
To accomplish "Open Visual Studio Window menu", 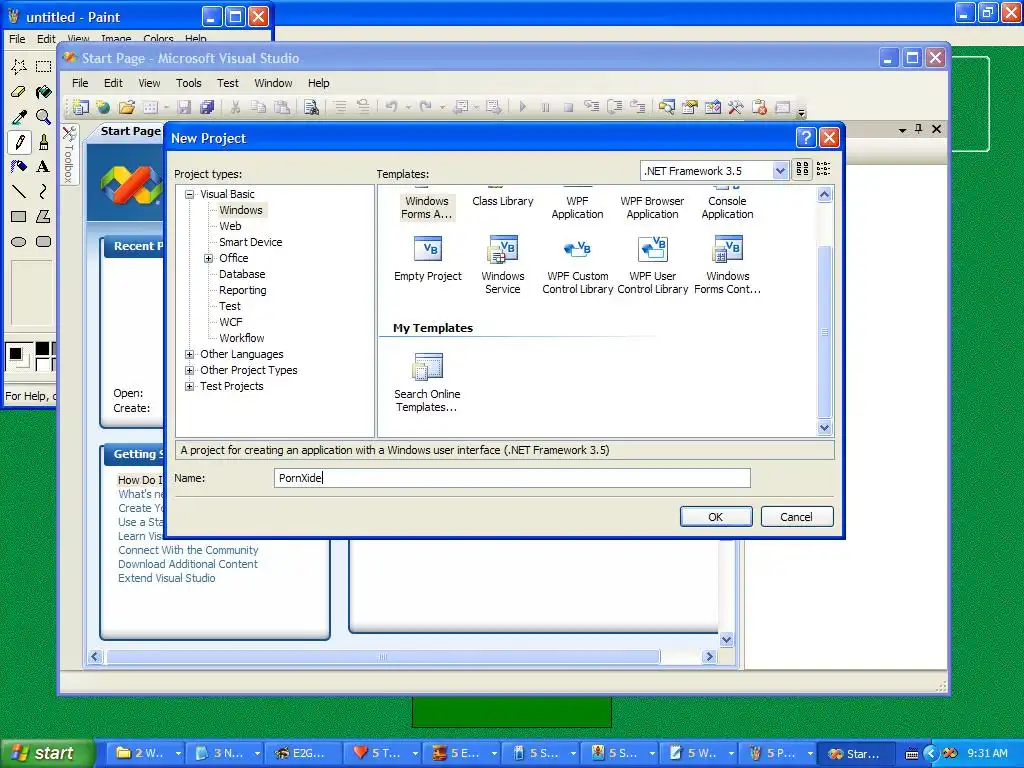I will coord(273,83).
